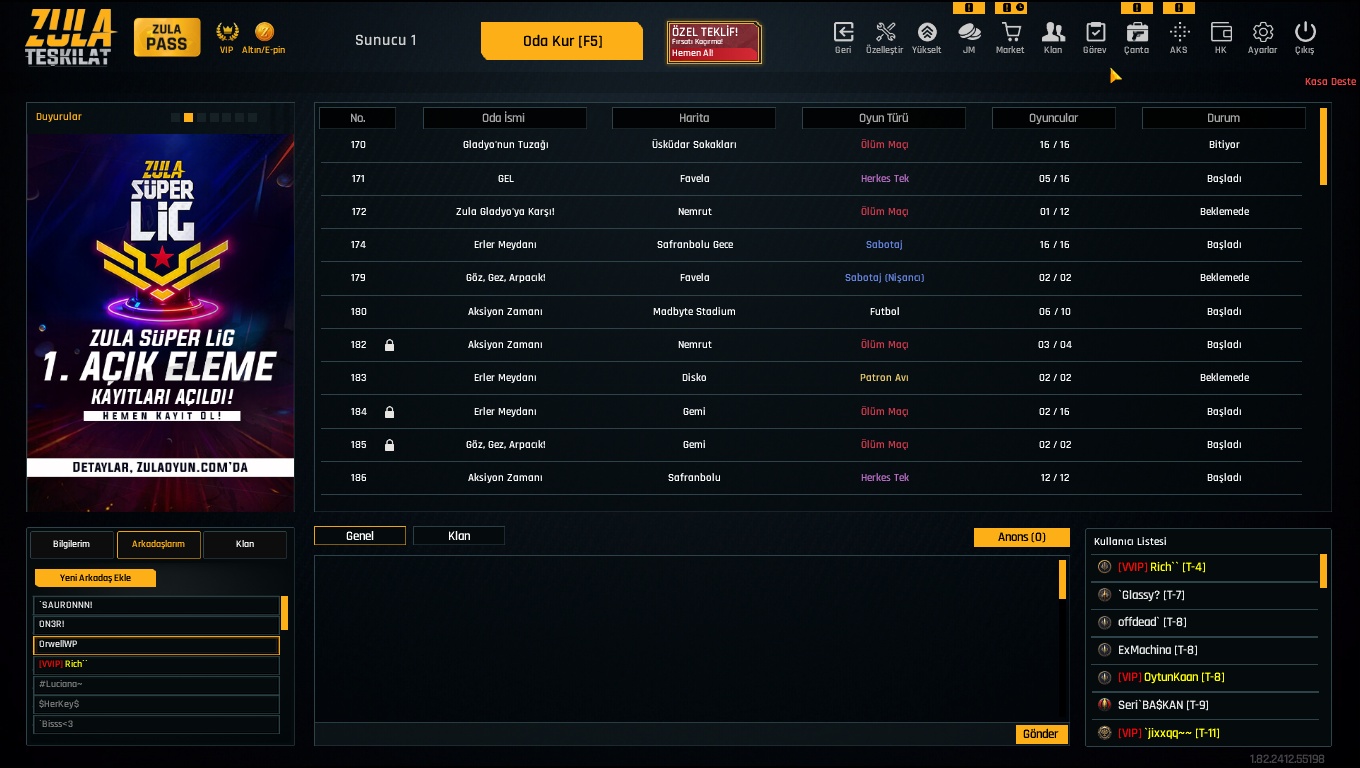The image size is (1360, 768).
Task: Click rank icon beside `Glassy? [T-7]
Action: (1104, 594)
